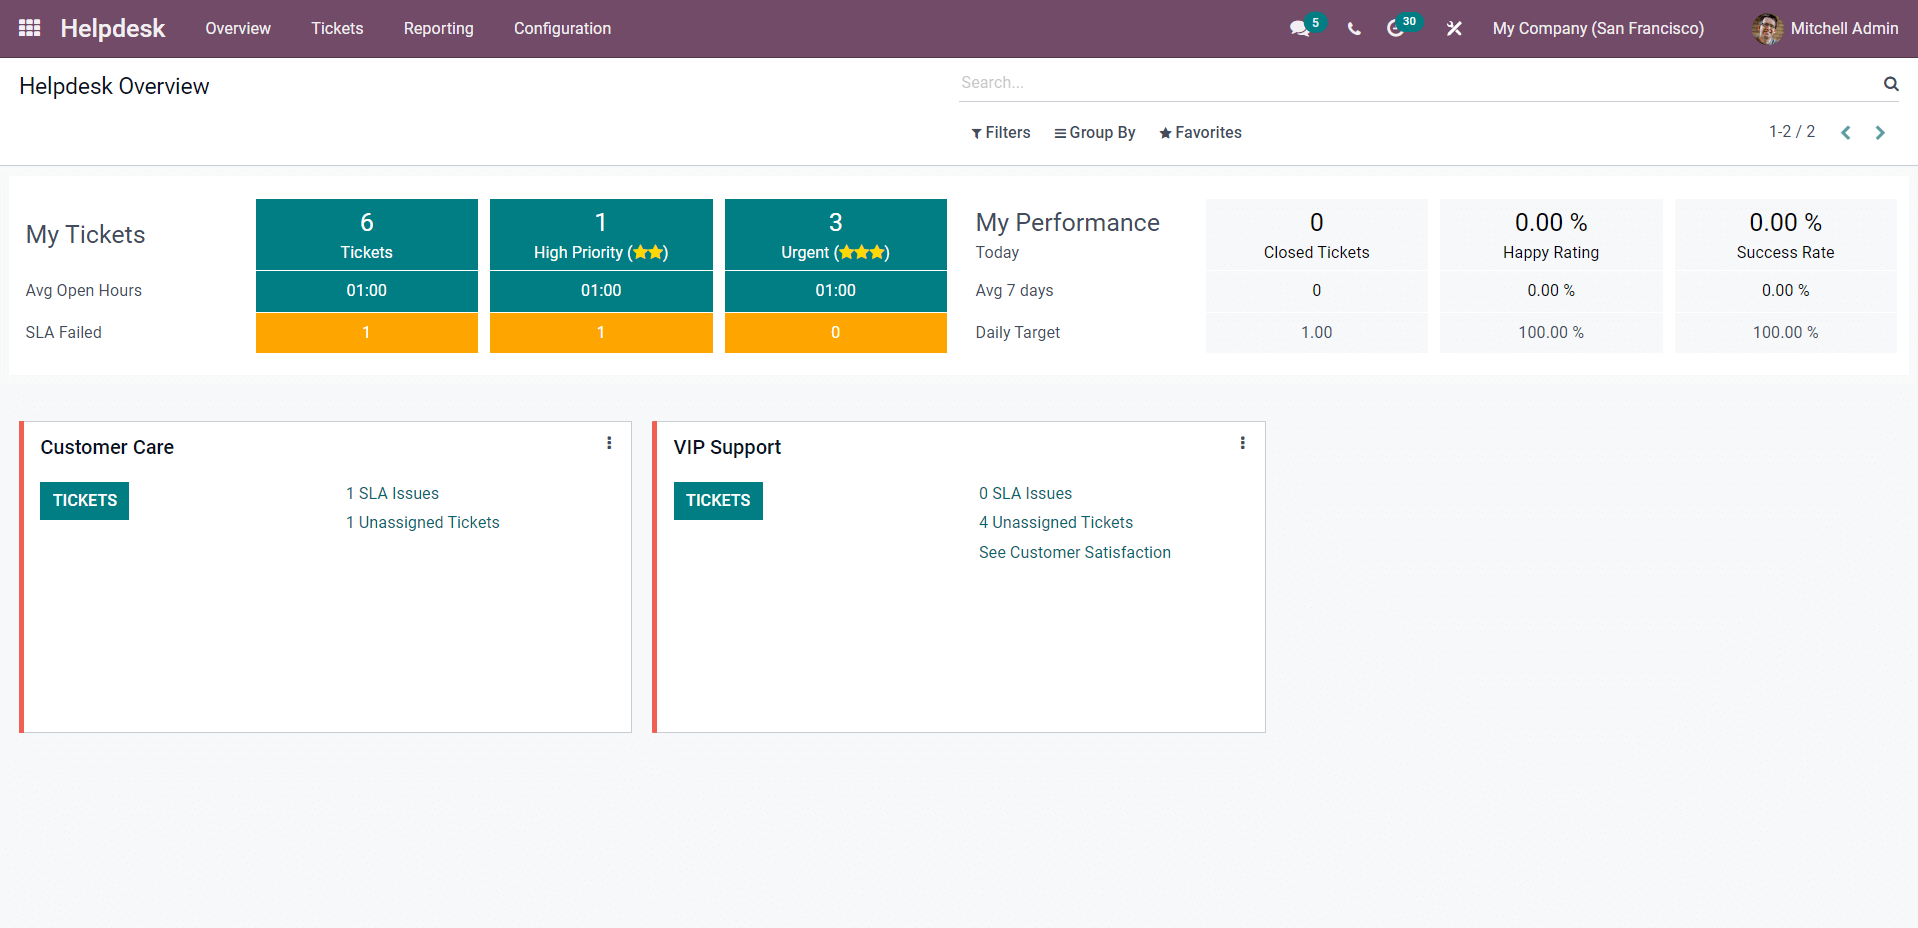Click the Search input field
The image size is (1918, 928).
1418,83
